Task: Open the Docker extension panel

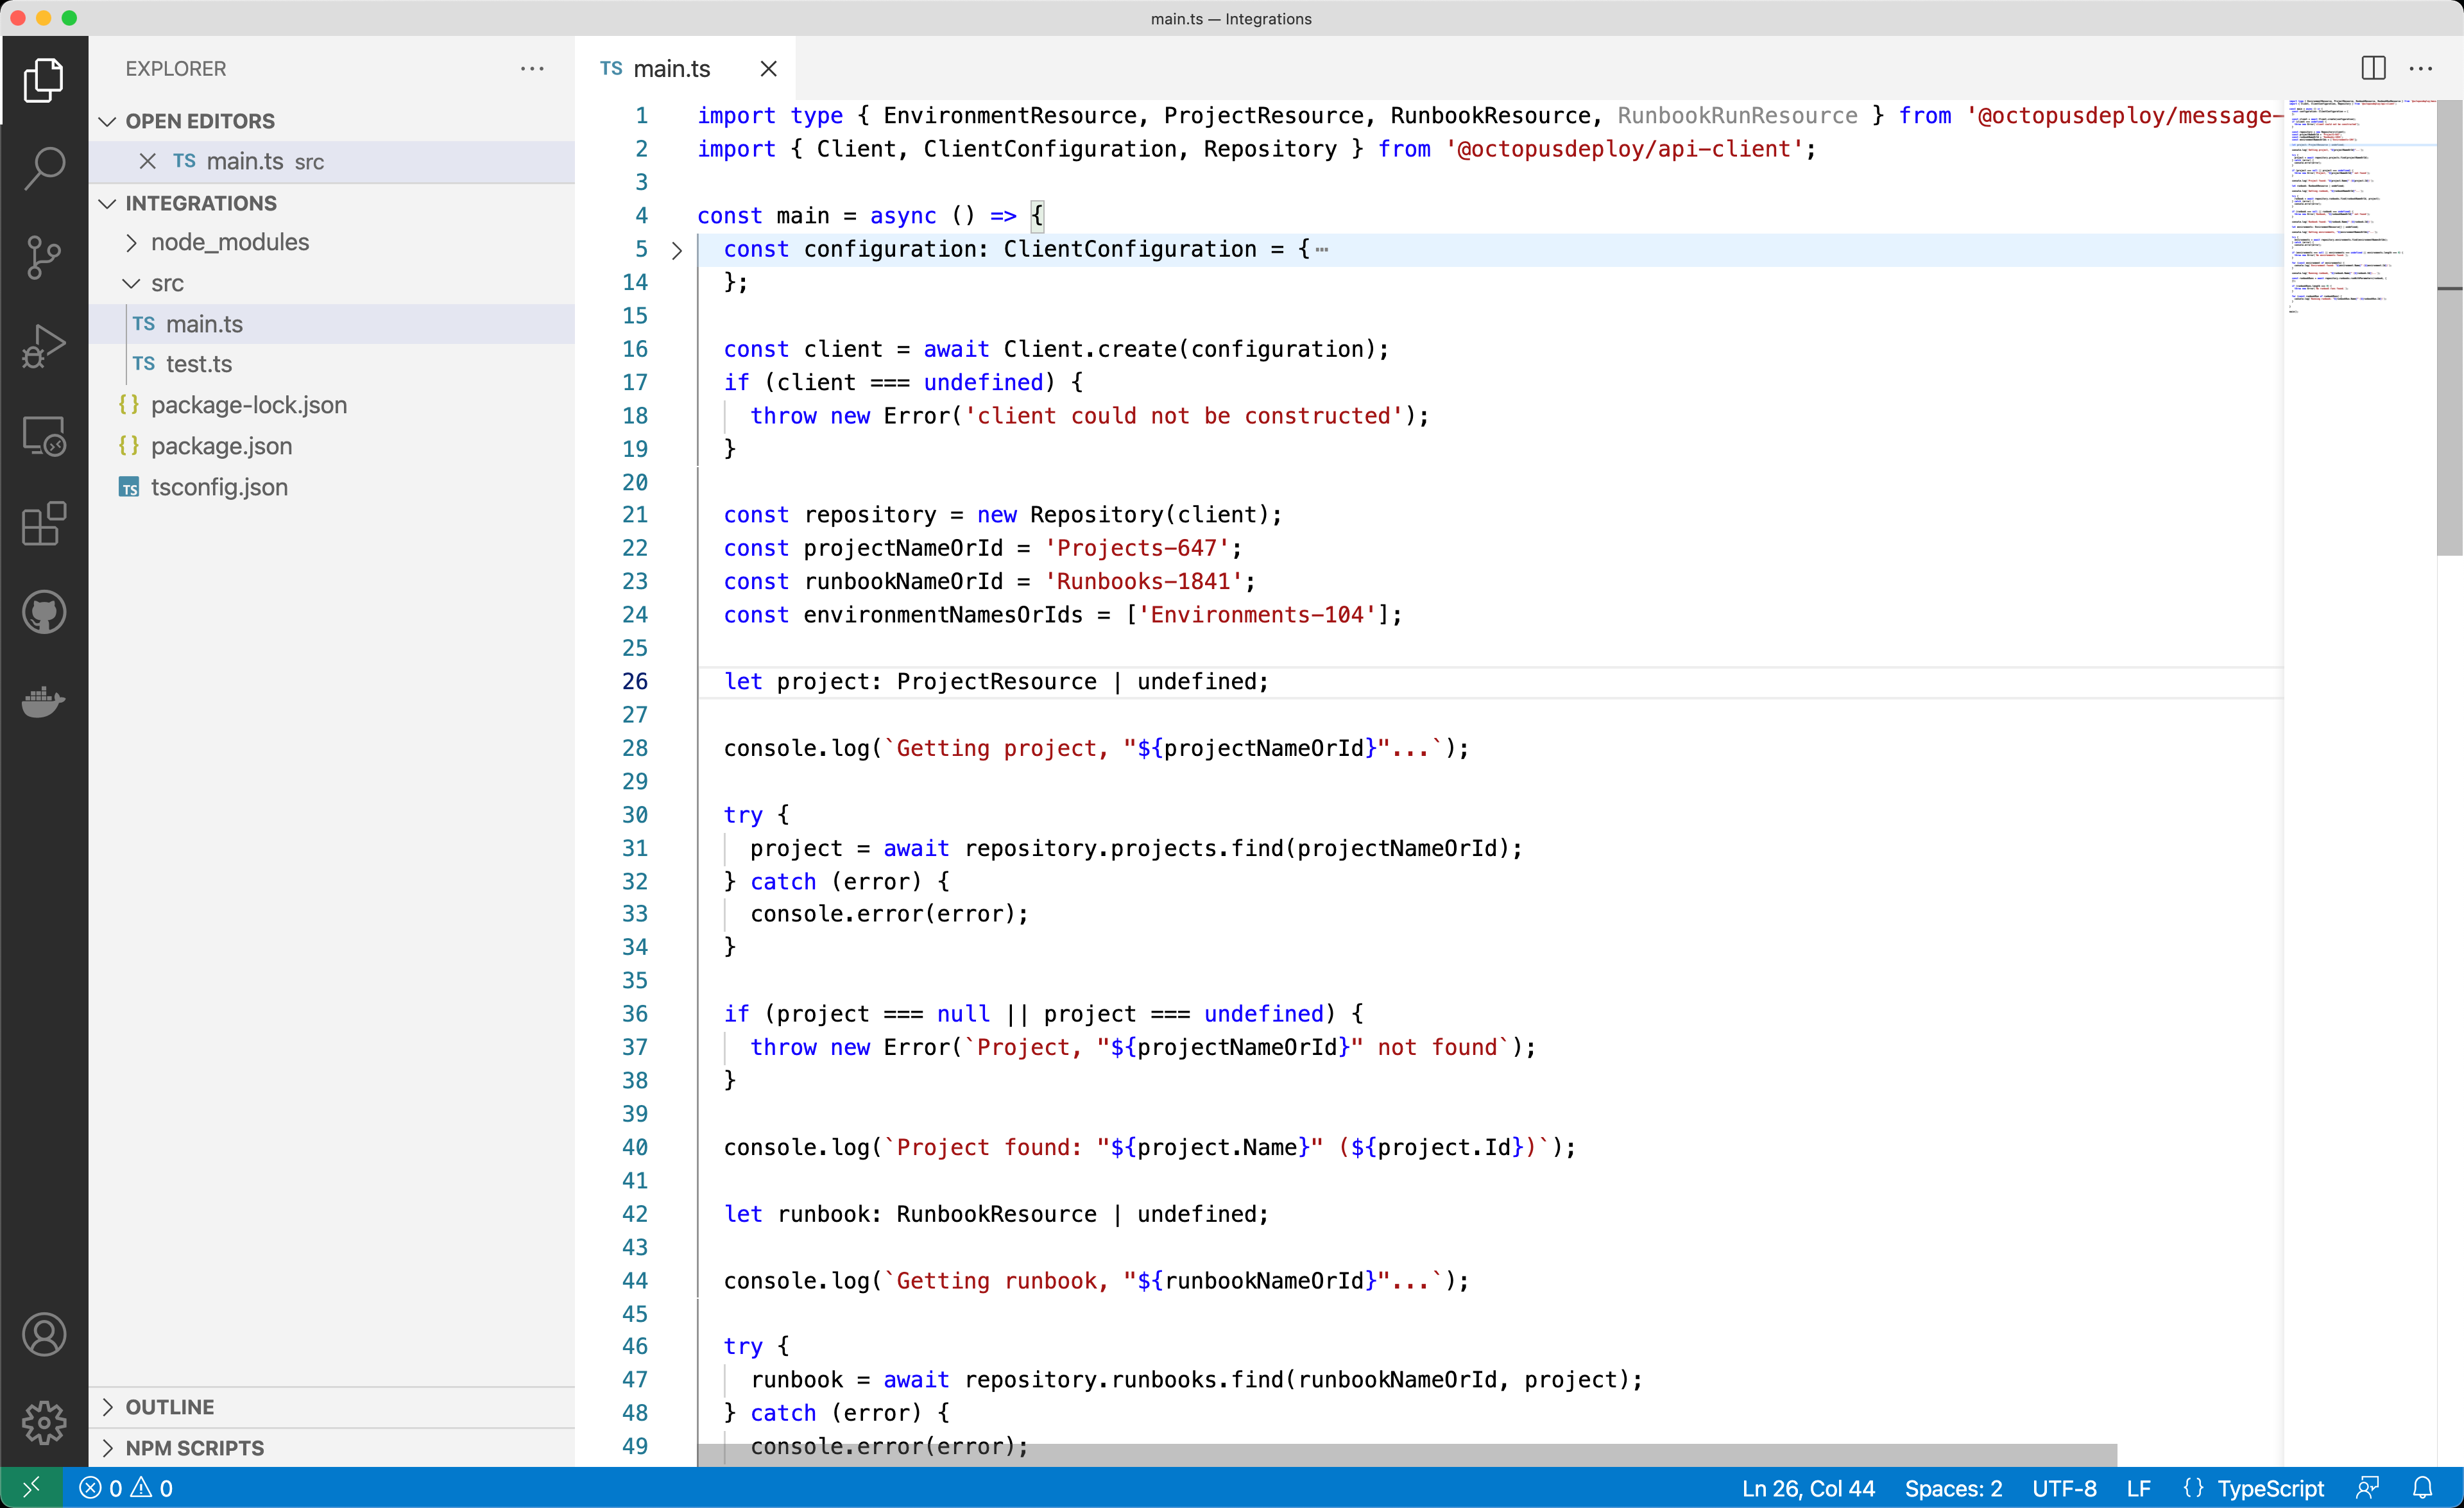Action: [x=44, y=701]
